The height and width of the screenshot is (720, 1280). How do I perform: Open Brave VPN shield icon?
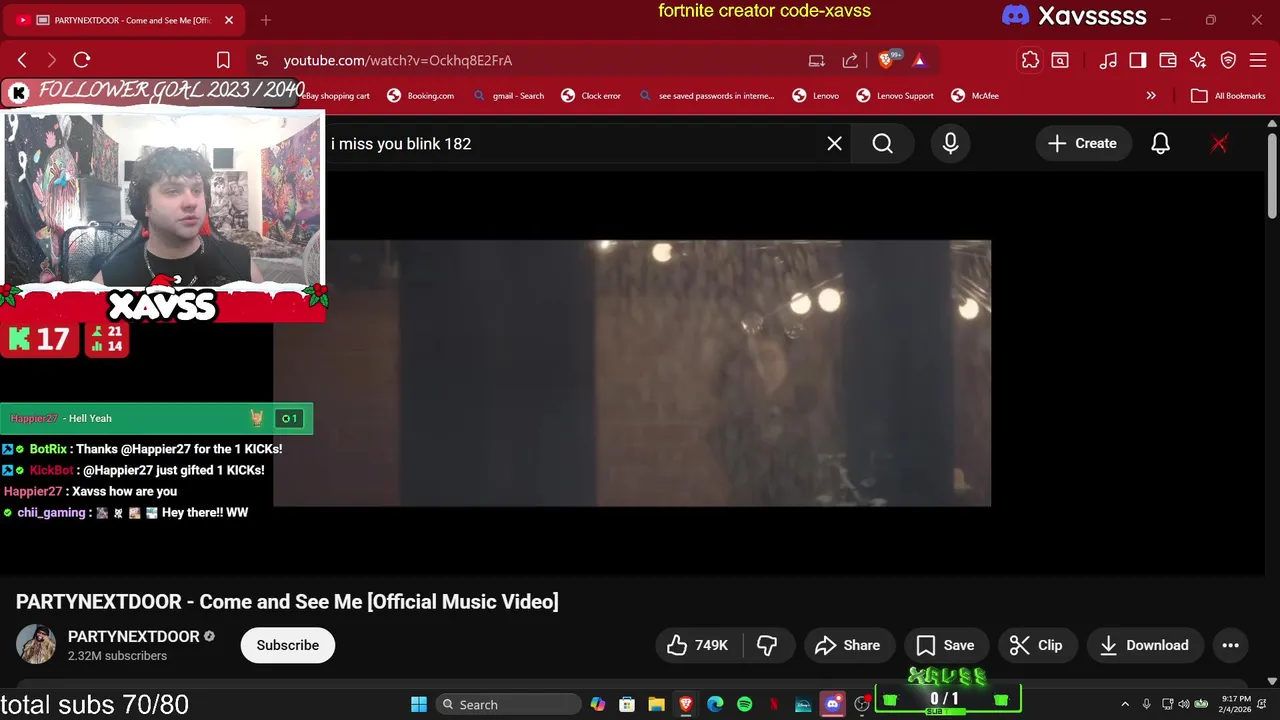click(x=1228, y=60)
